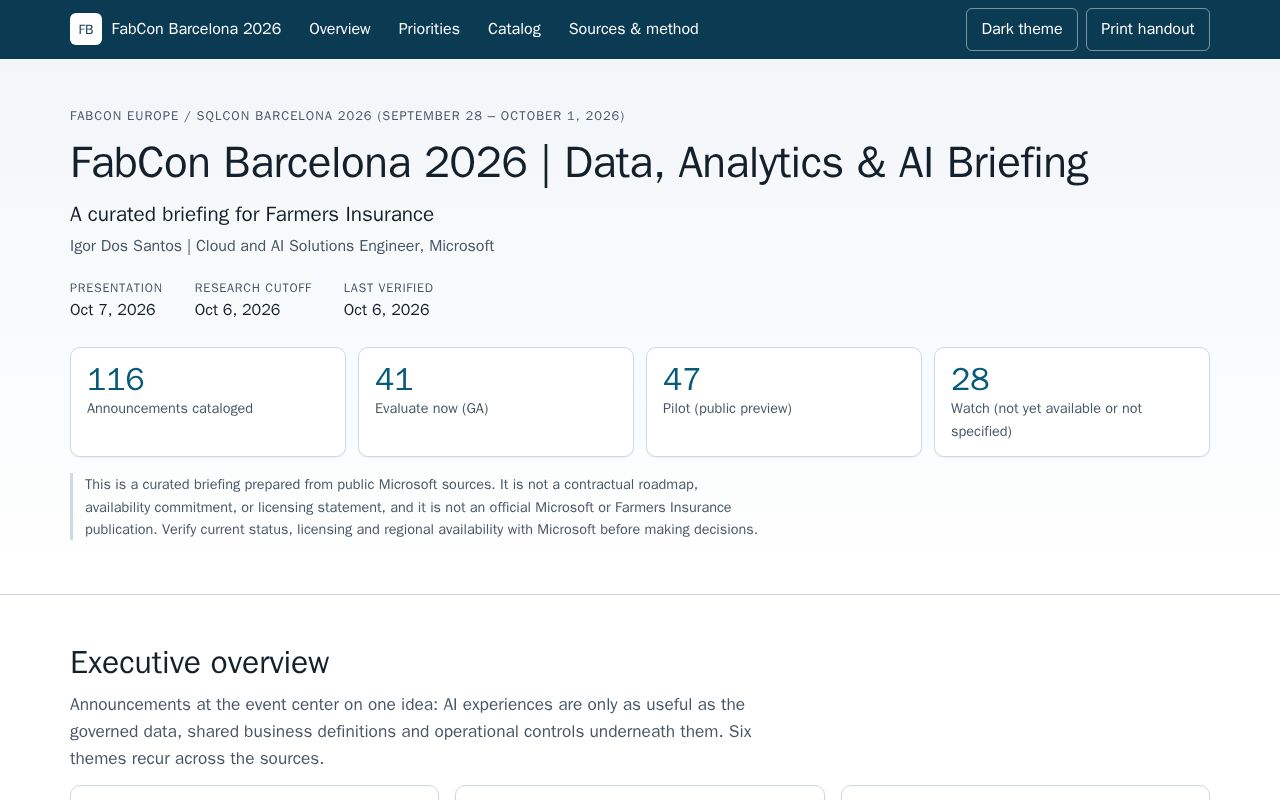Click the Research cutoff date value
The image size is (1280, 800).
click(238, 310)
